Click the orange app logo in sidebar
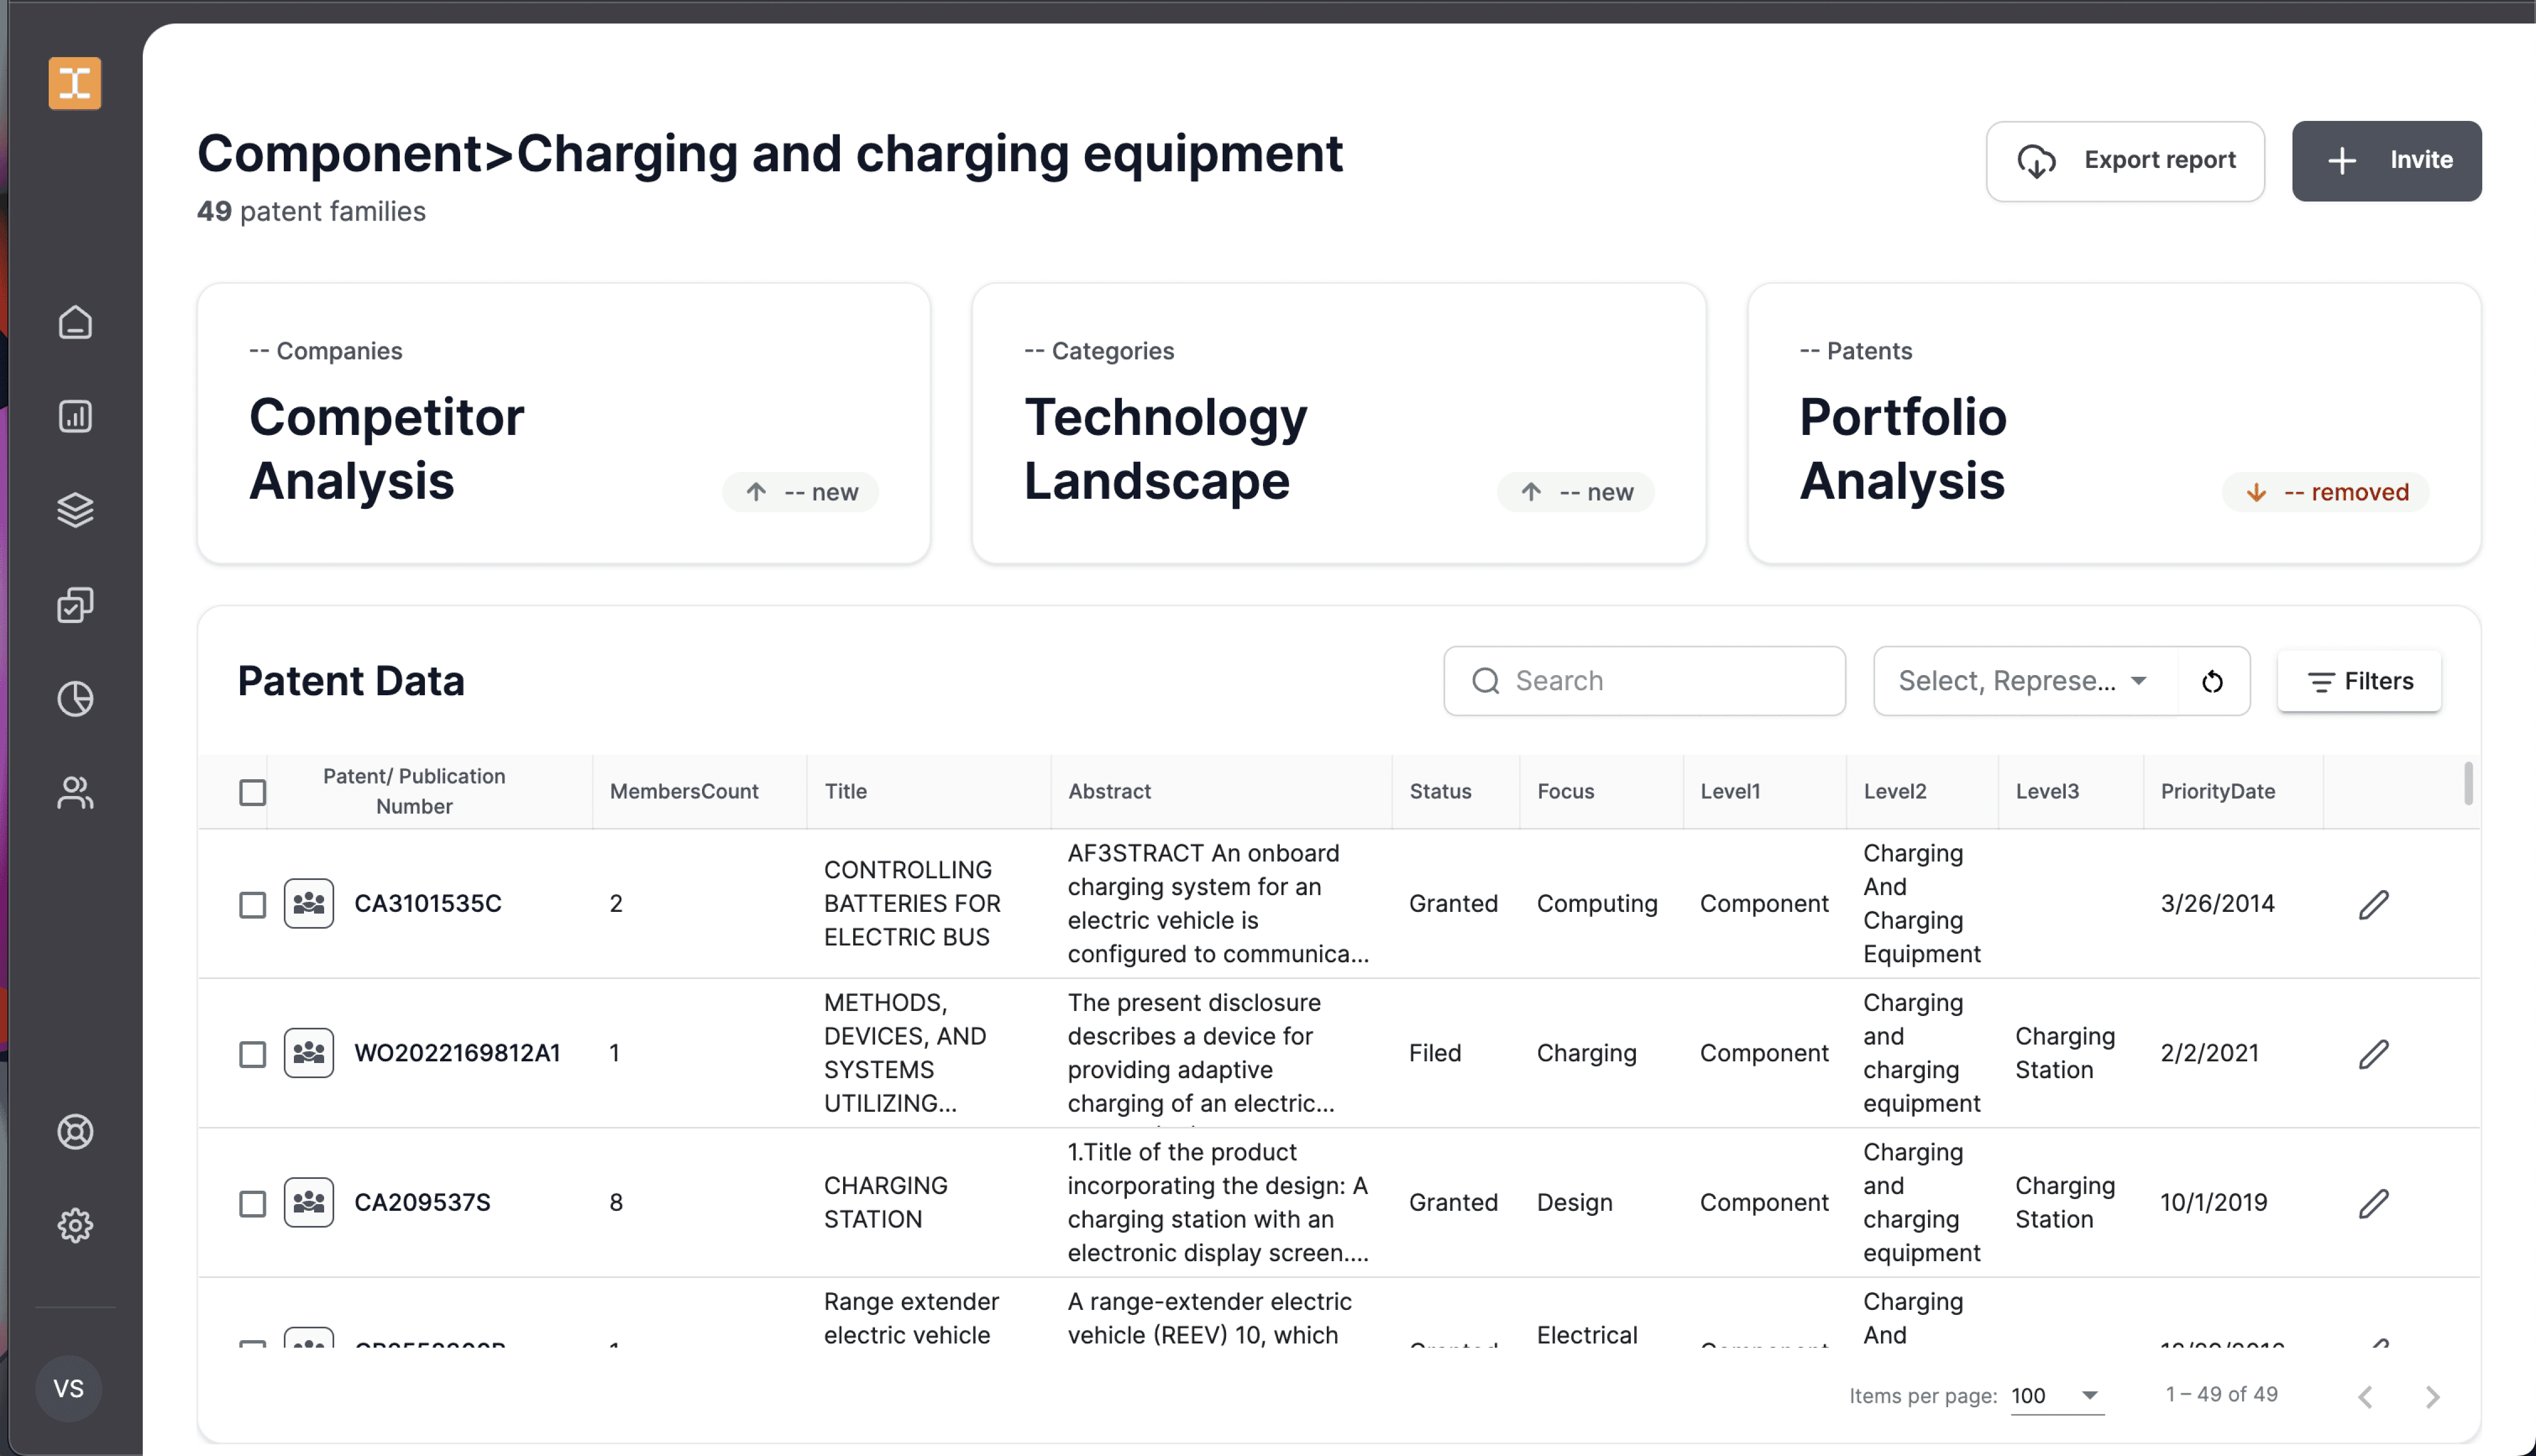2536x1456 pixels. click(x=75, y=83)
